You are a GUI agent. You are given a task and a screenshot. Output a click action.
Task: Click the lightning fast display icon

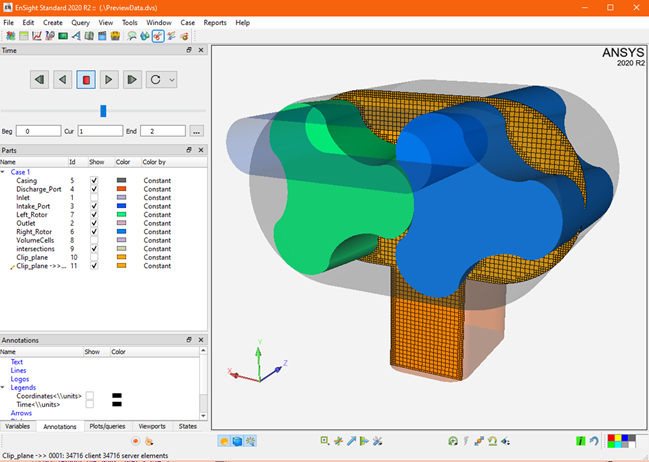(466, 441)
